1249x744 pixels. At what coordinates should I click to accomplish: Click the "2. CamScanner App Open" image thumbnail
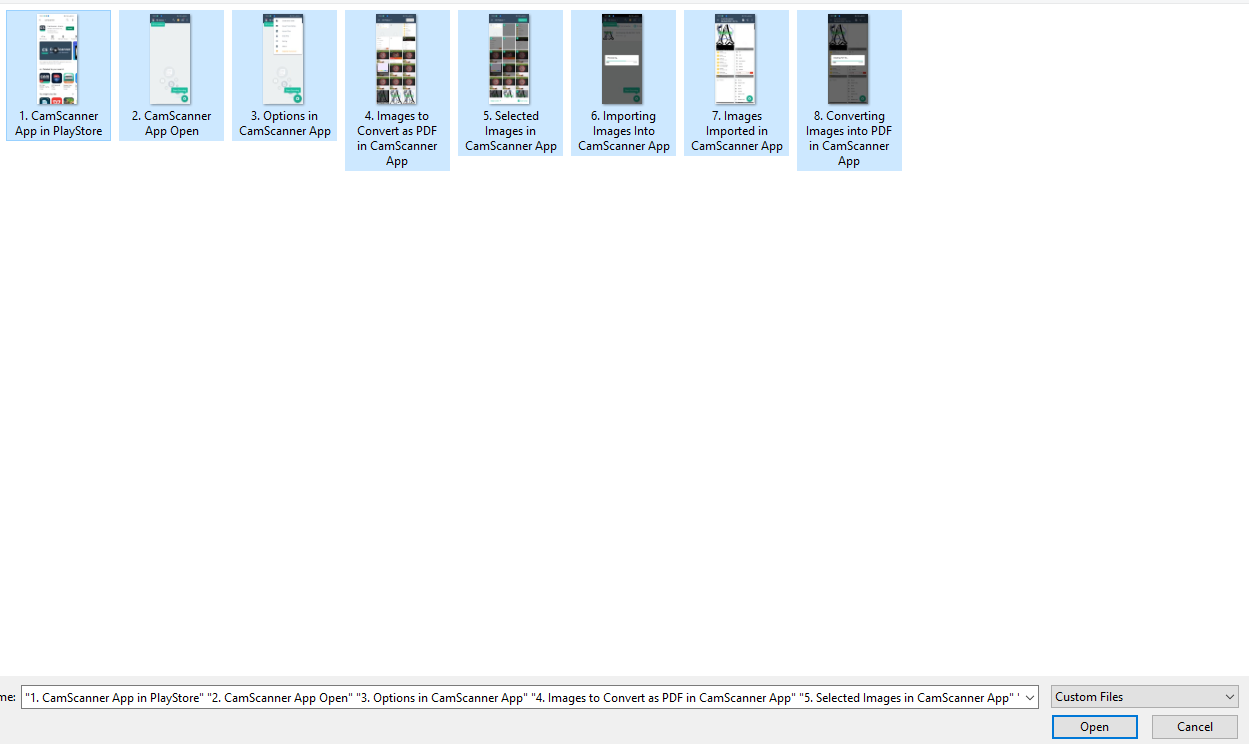[x=171, y=60]
